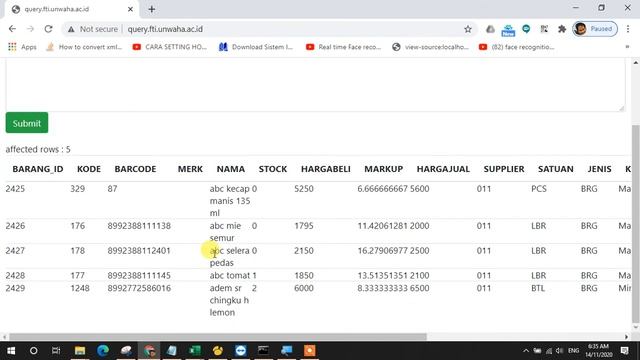The width and height of the screenshot is (640, 360).
Task: Click the Paused profile button
Action: coord(595,29)
